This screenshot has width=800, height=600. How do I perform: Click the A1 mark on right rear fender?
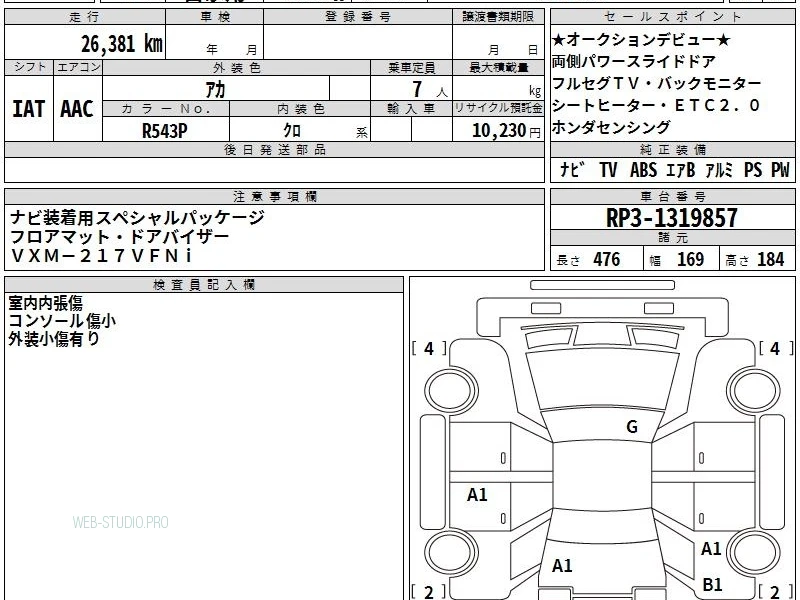click(711, 549)
